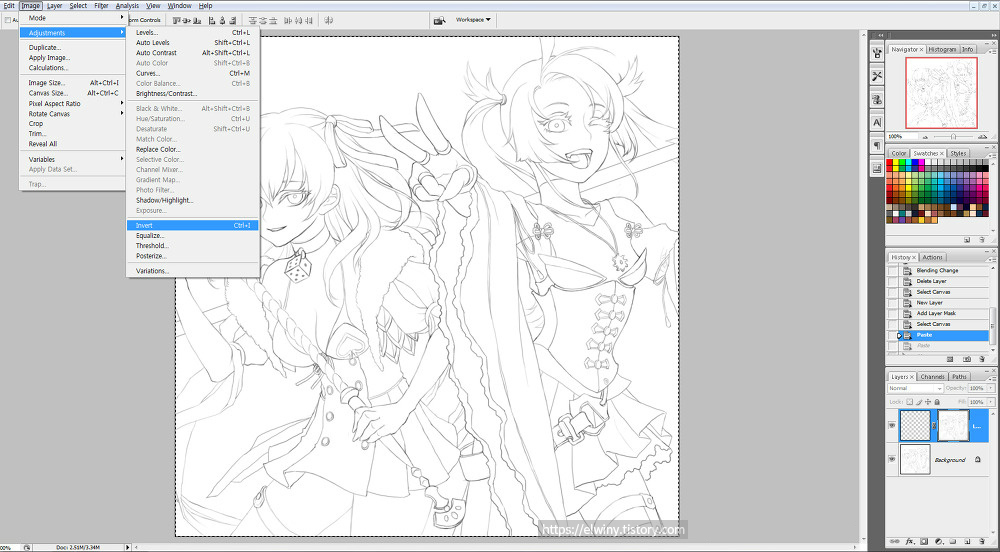Click Create new group icon in Layers panel
This screenshot has width=1000, height=552.
coord(953,541)
